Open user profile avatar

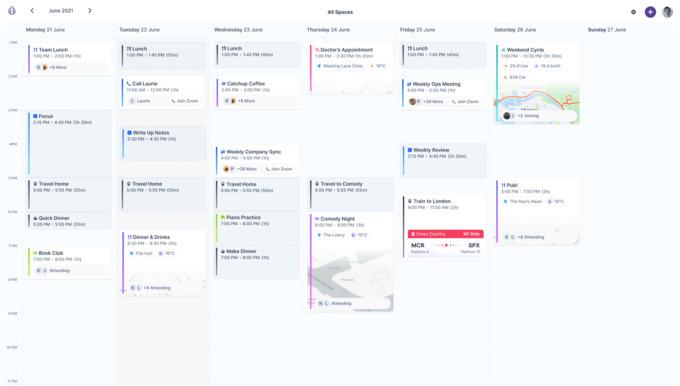coord(667,12)
